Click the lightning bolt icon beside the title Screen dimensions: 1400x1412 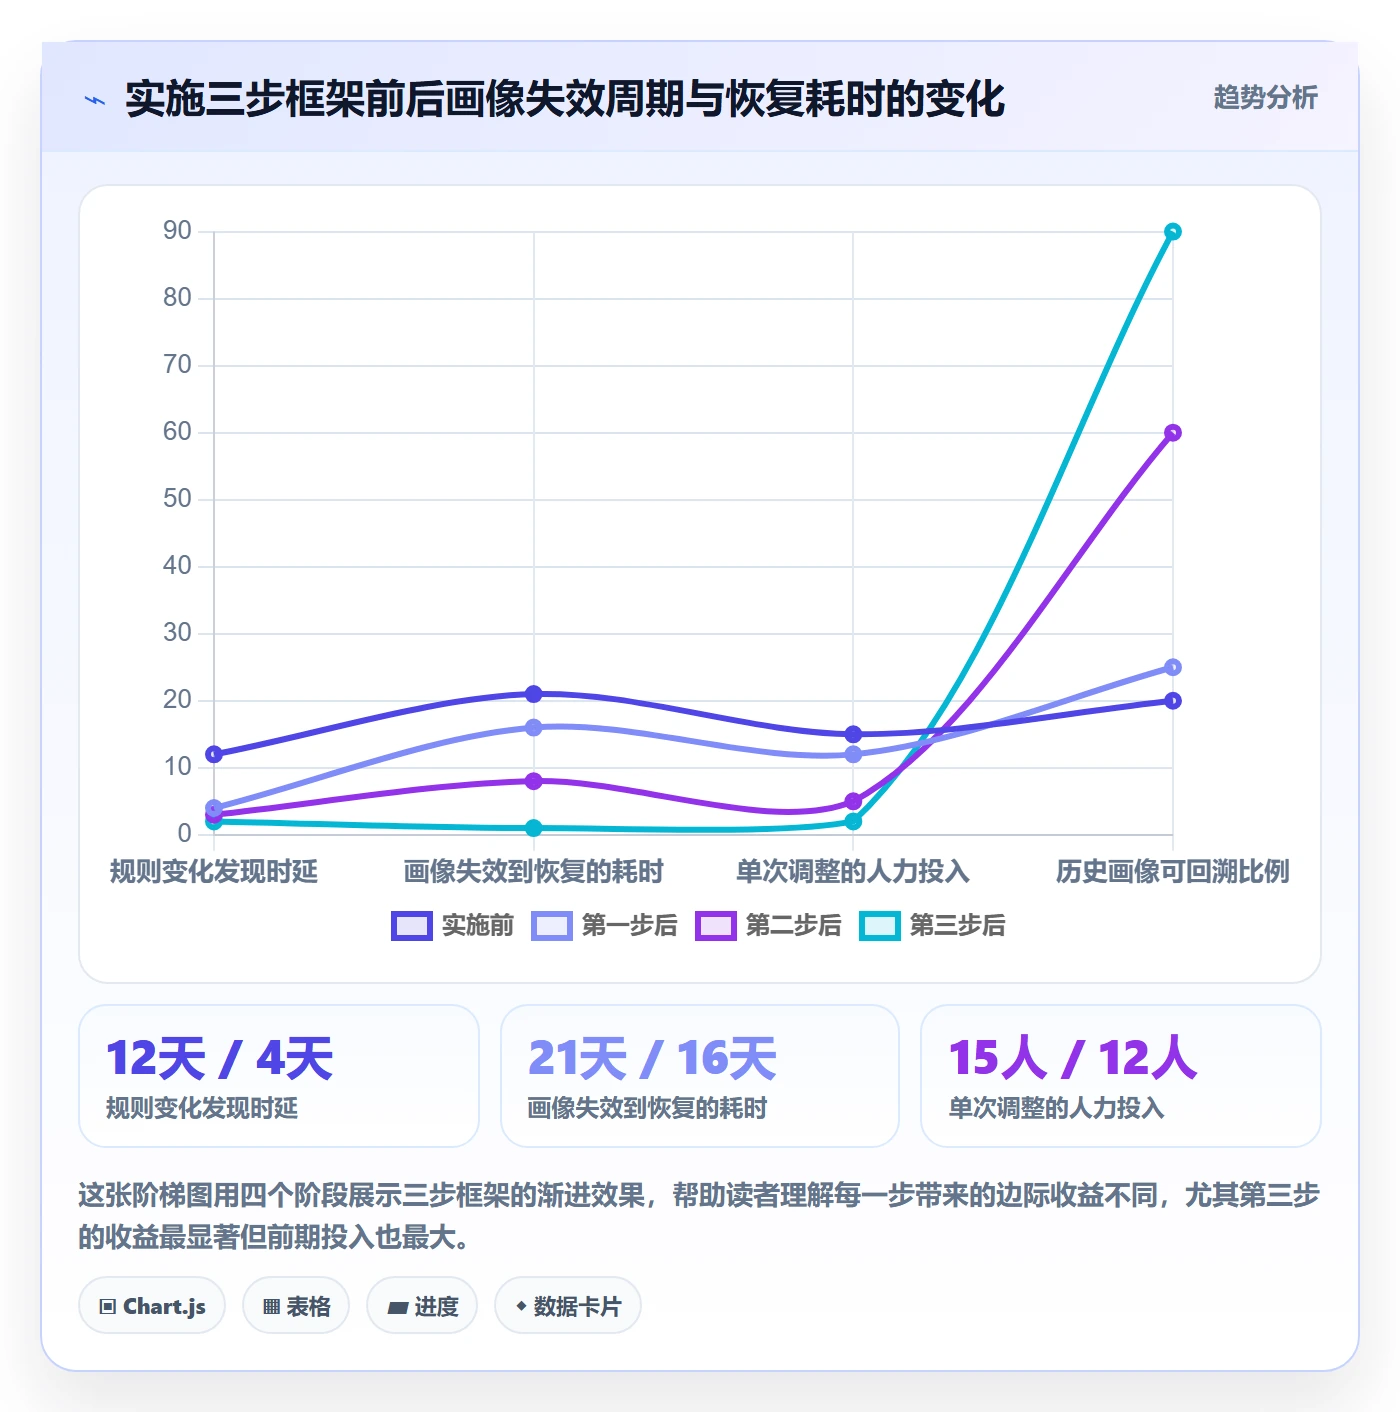pos(95,100)
